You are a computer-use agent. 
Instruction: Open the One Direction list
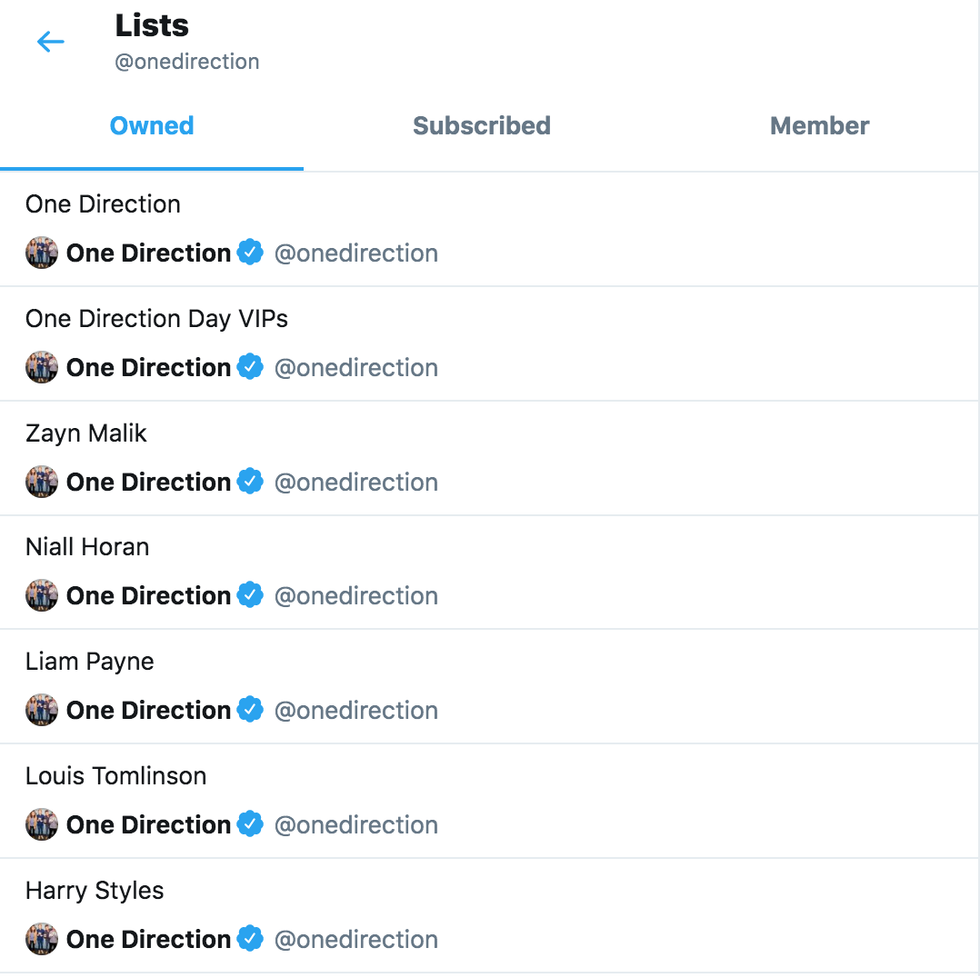(x=103, y=204)
